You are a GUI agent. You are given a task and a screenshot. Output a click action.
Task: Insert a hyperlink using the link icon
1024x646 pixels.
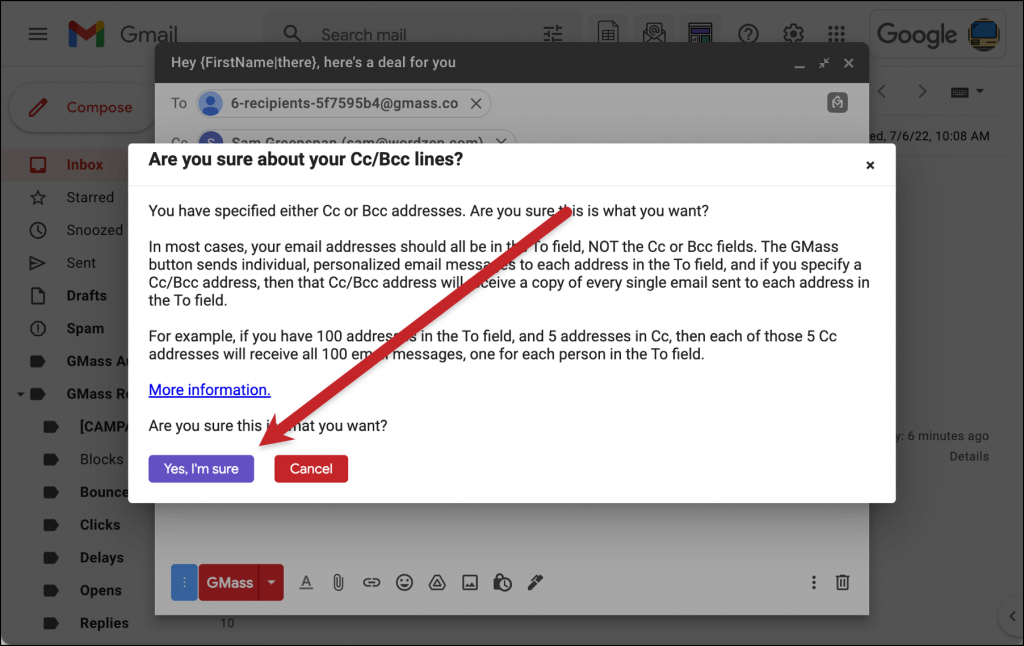(371, 582)
